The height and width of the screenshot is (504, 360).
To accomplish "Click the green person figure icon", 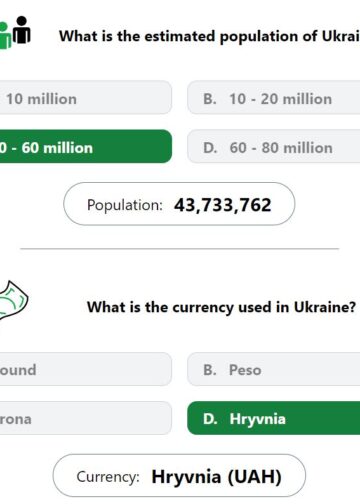I will (x=5, y=36).
